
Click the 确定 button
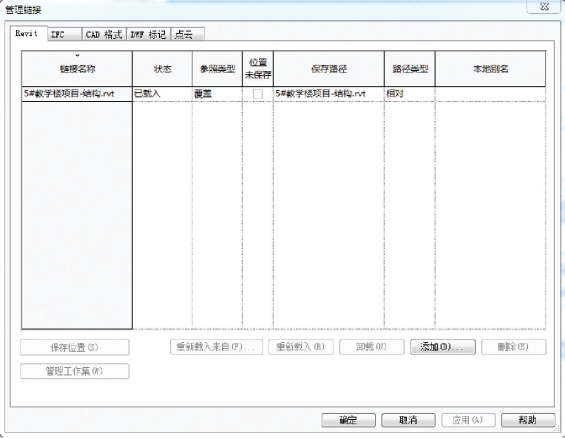[348, 420]
